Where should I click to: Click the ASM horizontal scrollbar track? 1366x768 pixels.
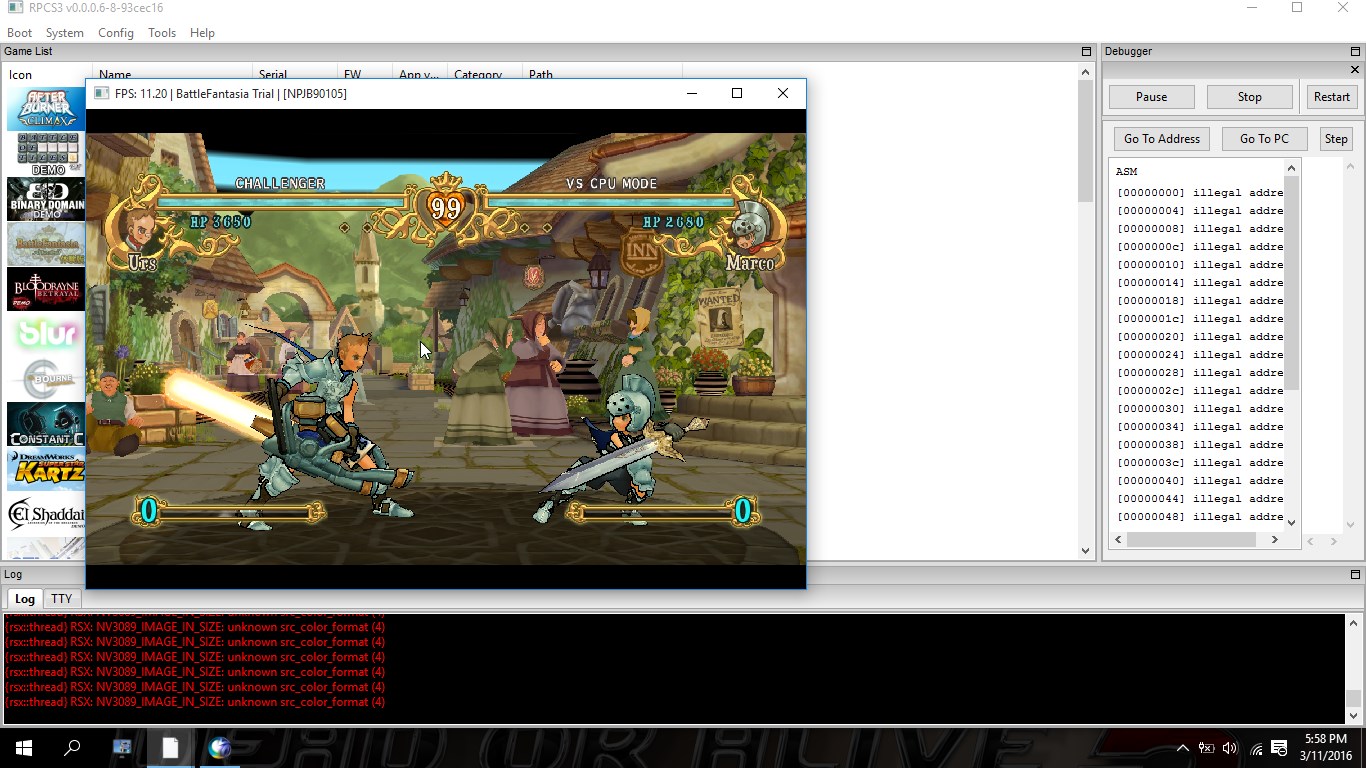tap(1191, 539)
